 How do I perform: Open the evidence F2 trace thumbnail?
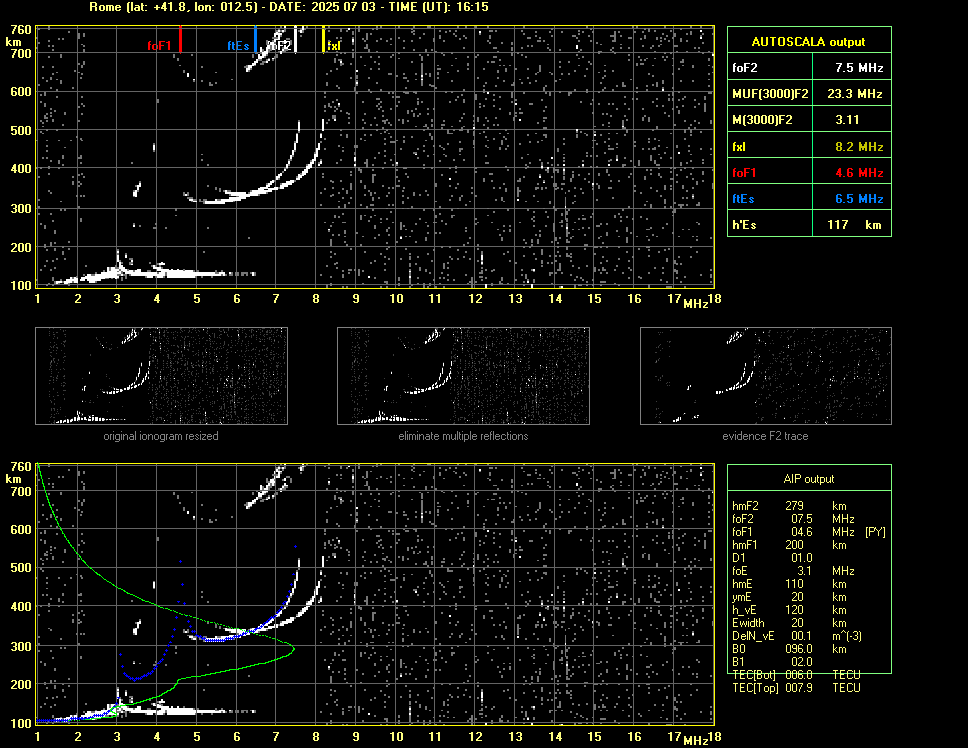click(x=766, y=376)
